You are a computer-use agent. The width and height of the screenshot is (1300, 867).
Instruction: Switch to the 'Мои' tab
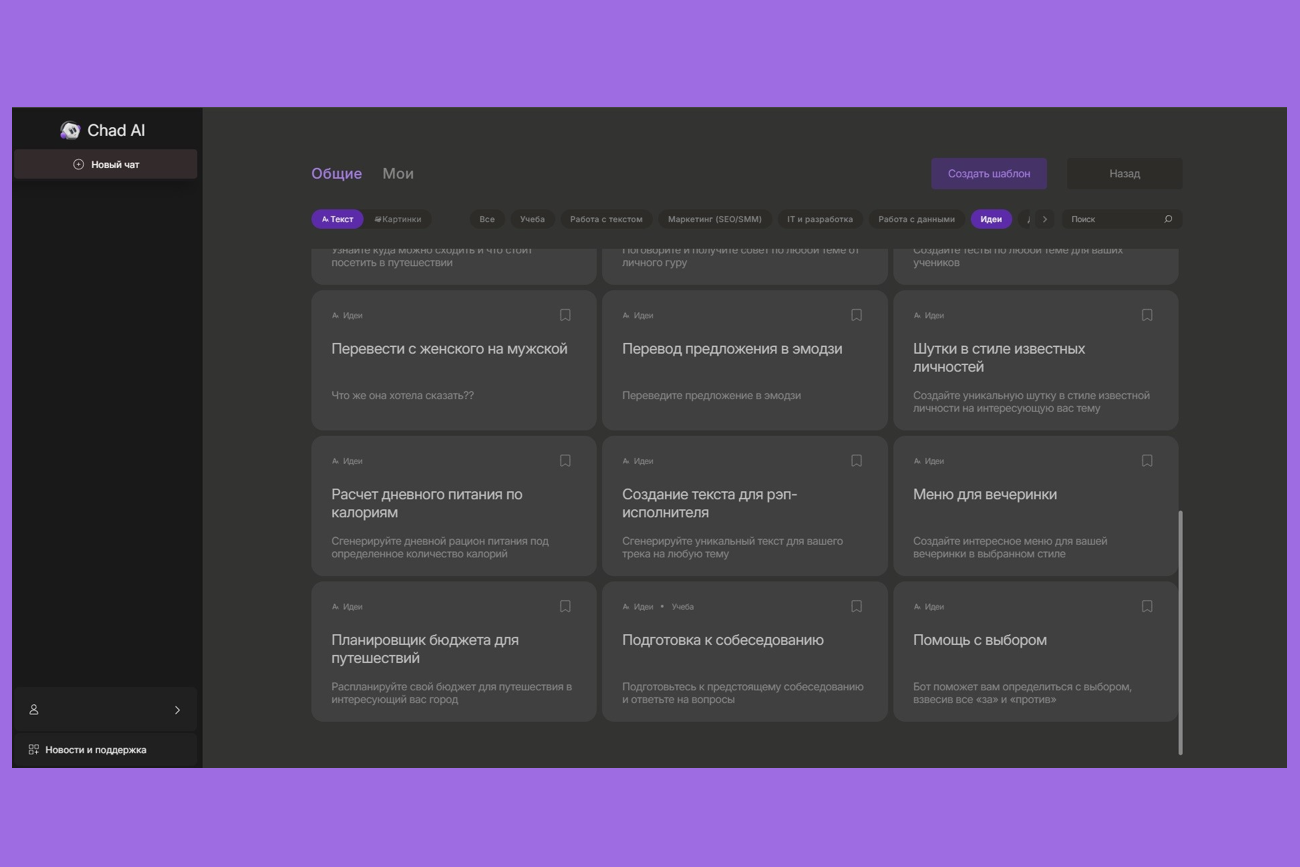398,174
